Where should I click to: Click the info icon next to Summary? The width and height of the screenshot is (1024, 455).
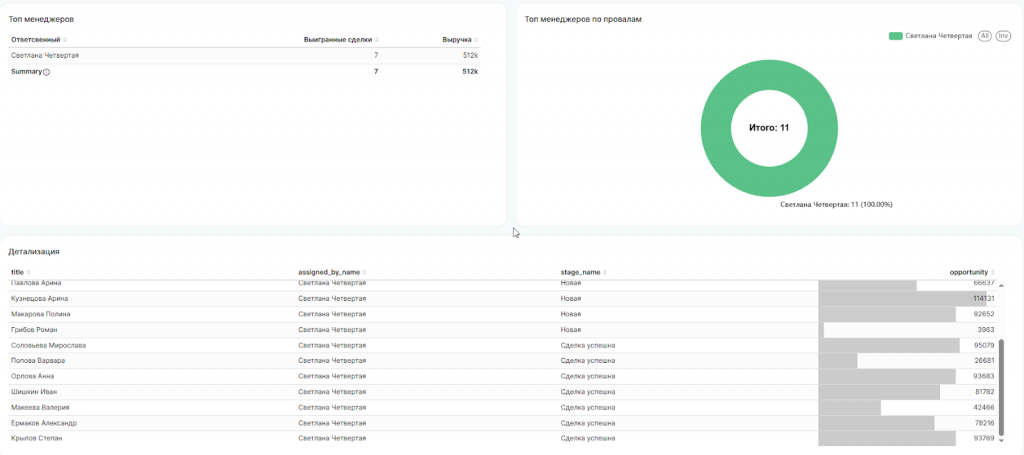(46, 72)
